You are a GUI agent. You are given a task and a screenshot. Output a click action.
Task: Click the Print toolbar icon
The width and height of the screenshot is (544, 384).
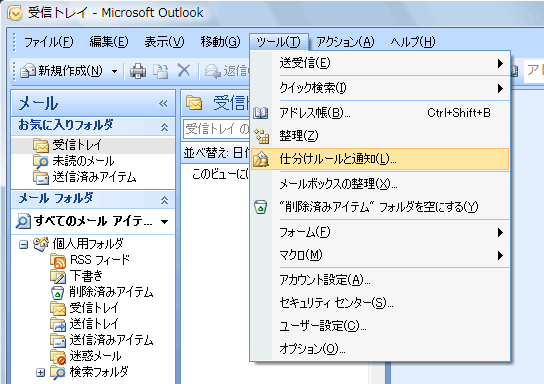click(138, 71)
